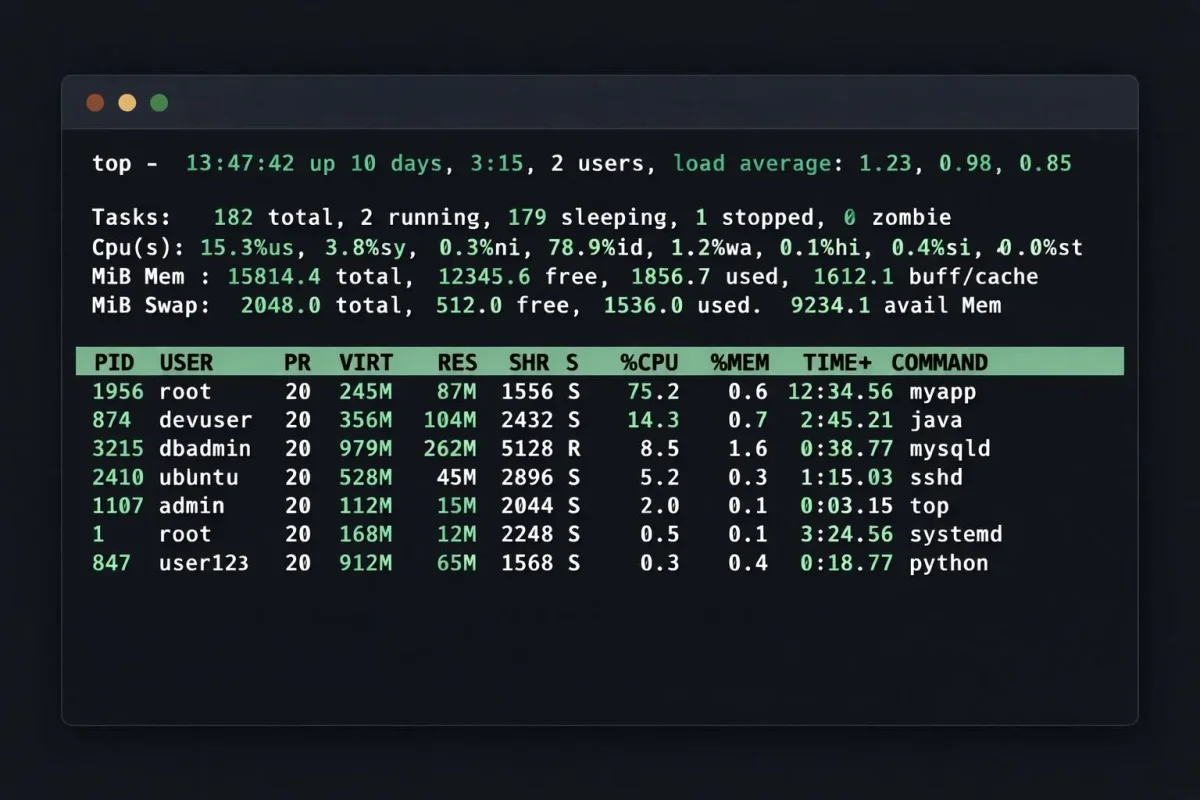Click the USER column header
The height and width of the screenshot is (800, 1200).
point(186,362)
